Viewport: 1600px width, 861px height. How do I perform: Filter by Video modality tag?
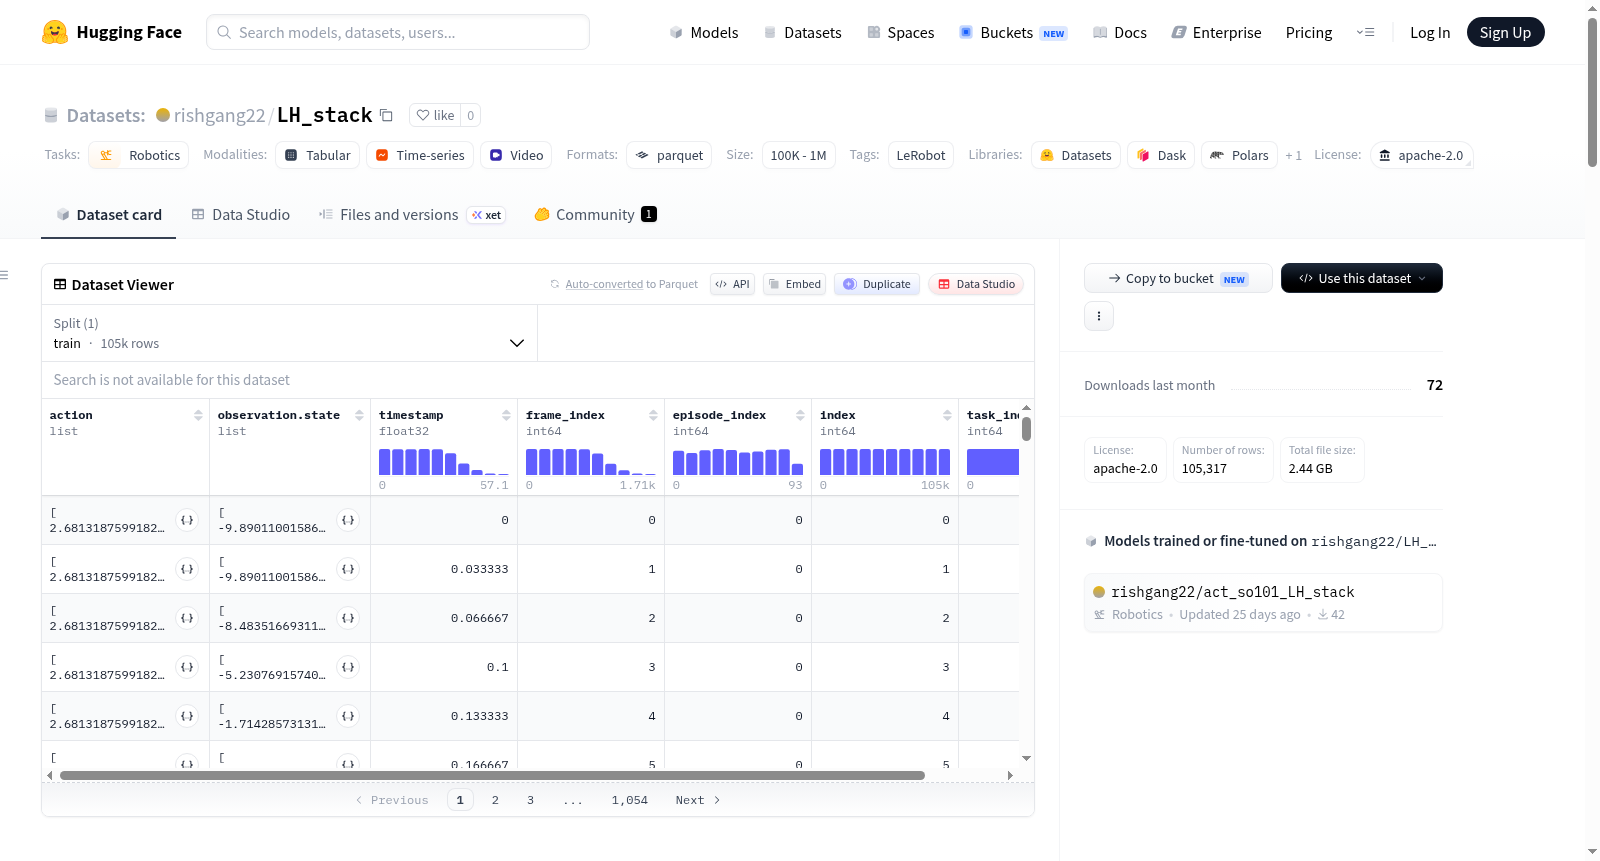point(516,155)
